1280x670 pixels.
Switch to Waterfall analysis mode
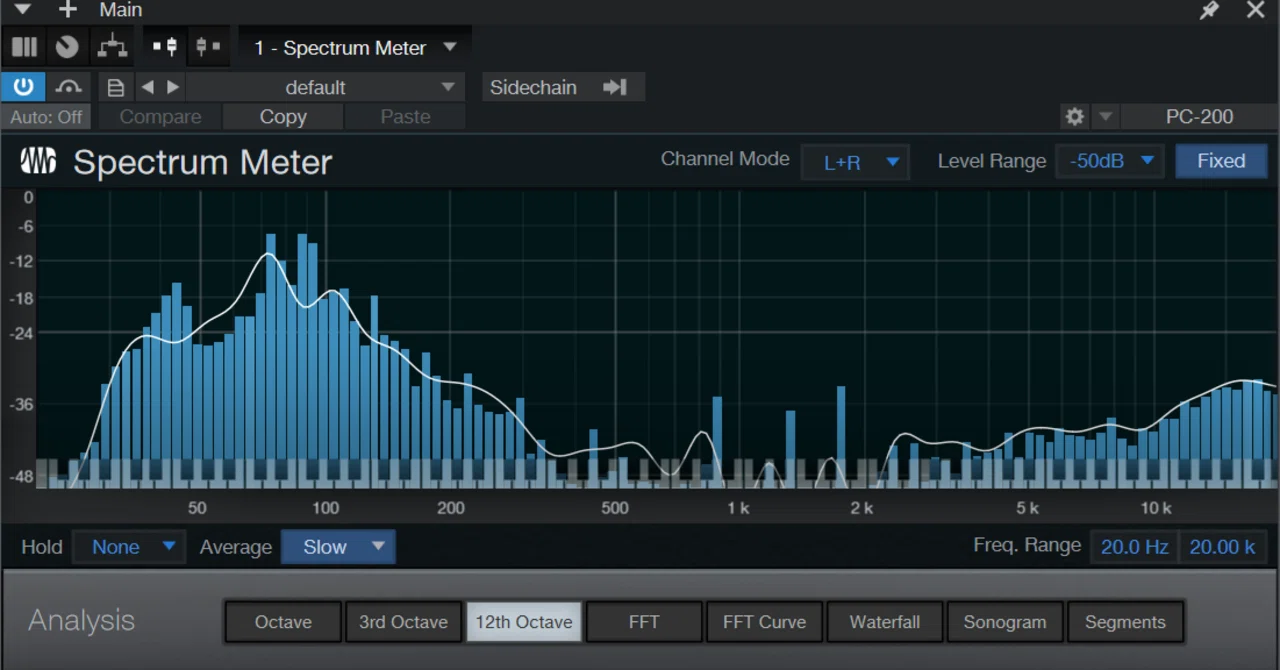click(885, 622)
